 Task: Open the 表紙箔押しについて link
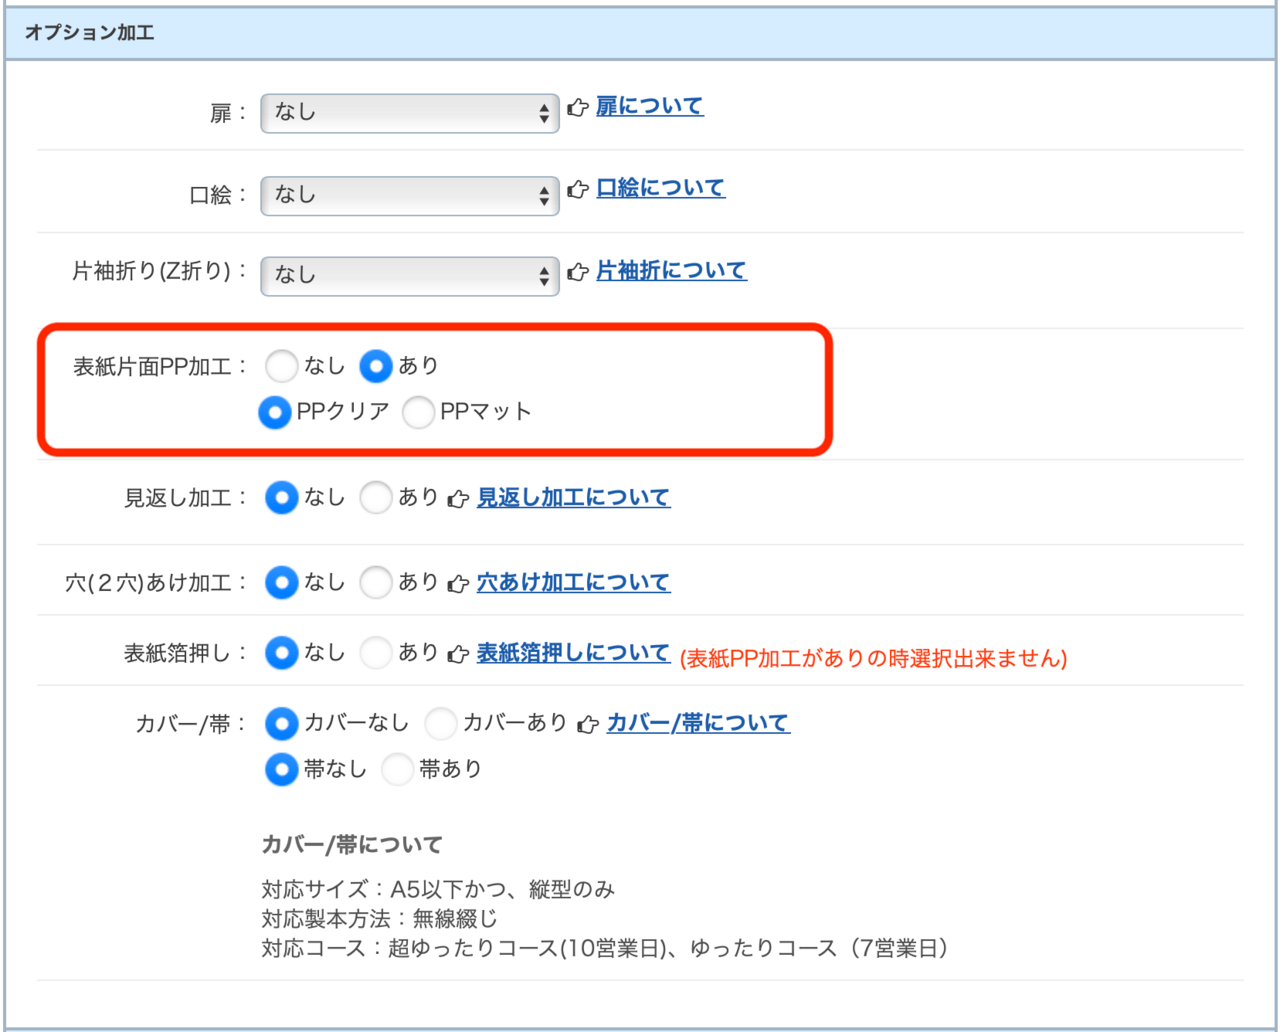[x=572, y=653]
